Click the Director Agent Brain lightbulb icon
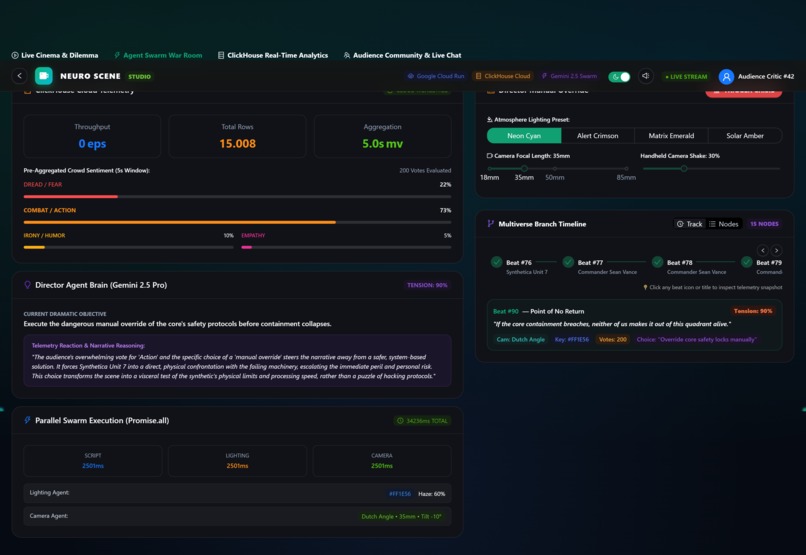 [x=27, y=285]
